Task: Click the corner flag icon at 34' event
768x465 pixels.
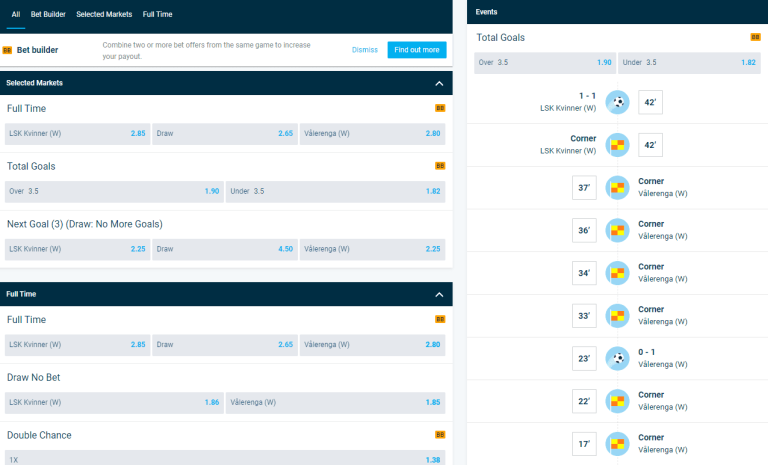Action: [x=618, y=273]
